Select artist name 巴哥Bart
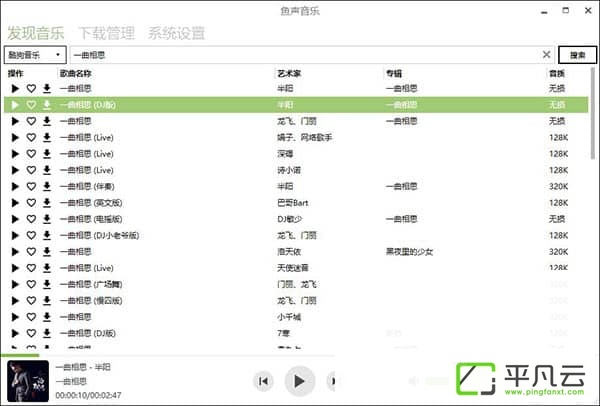This screenshot has width=600, height=406. [x=293, y=203]
